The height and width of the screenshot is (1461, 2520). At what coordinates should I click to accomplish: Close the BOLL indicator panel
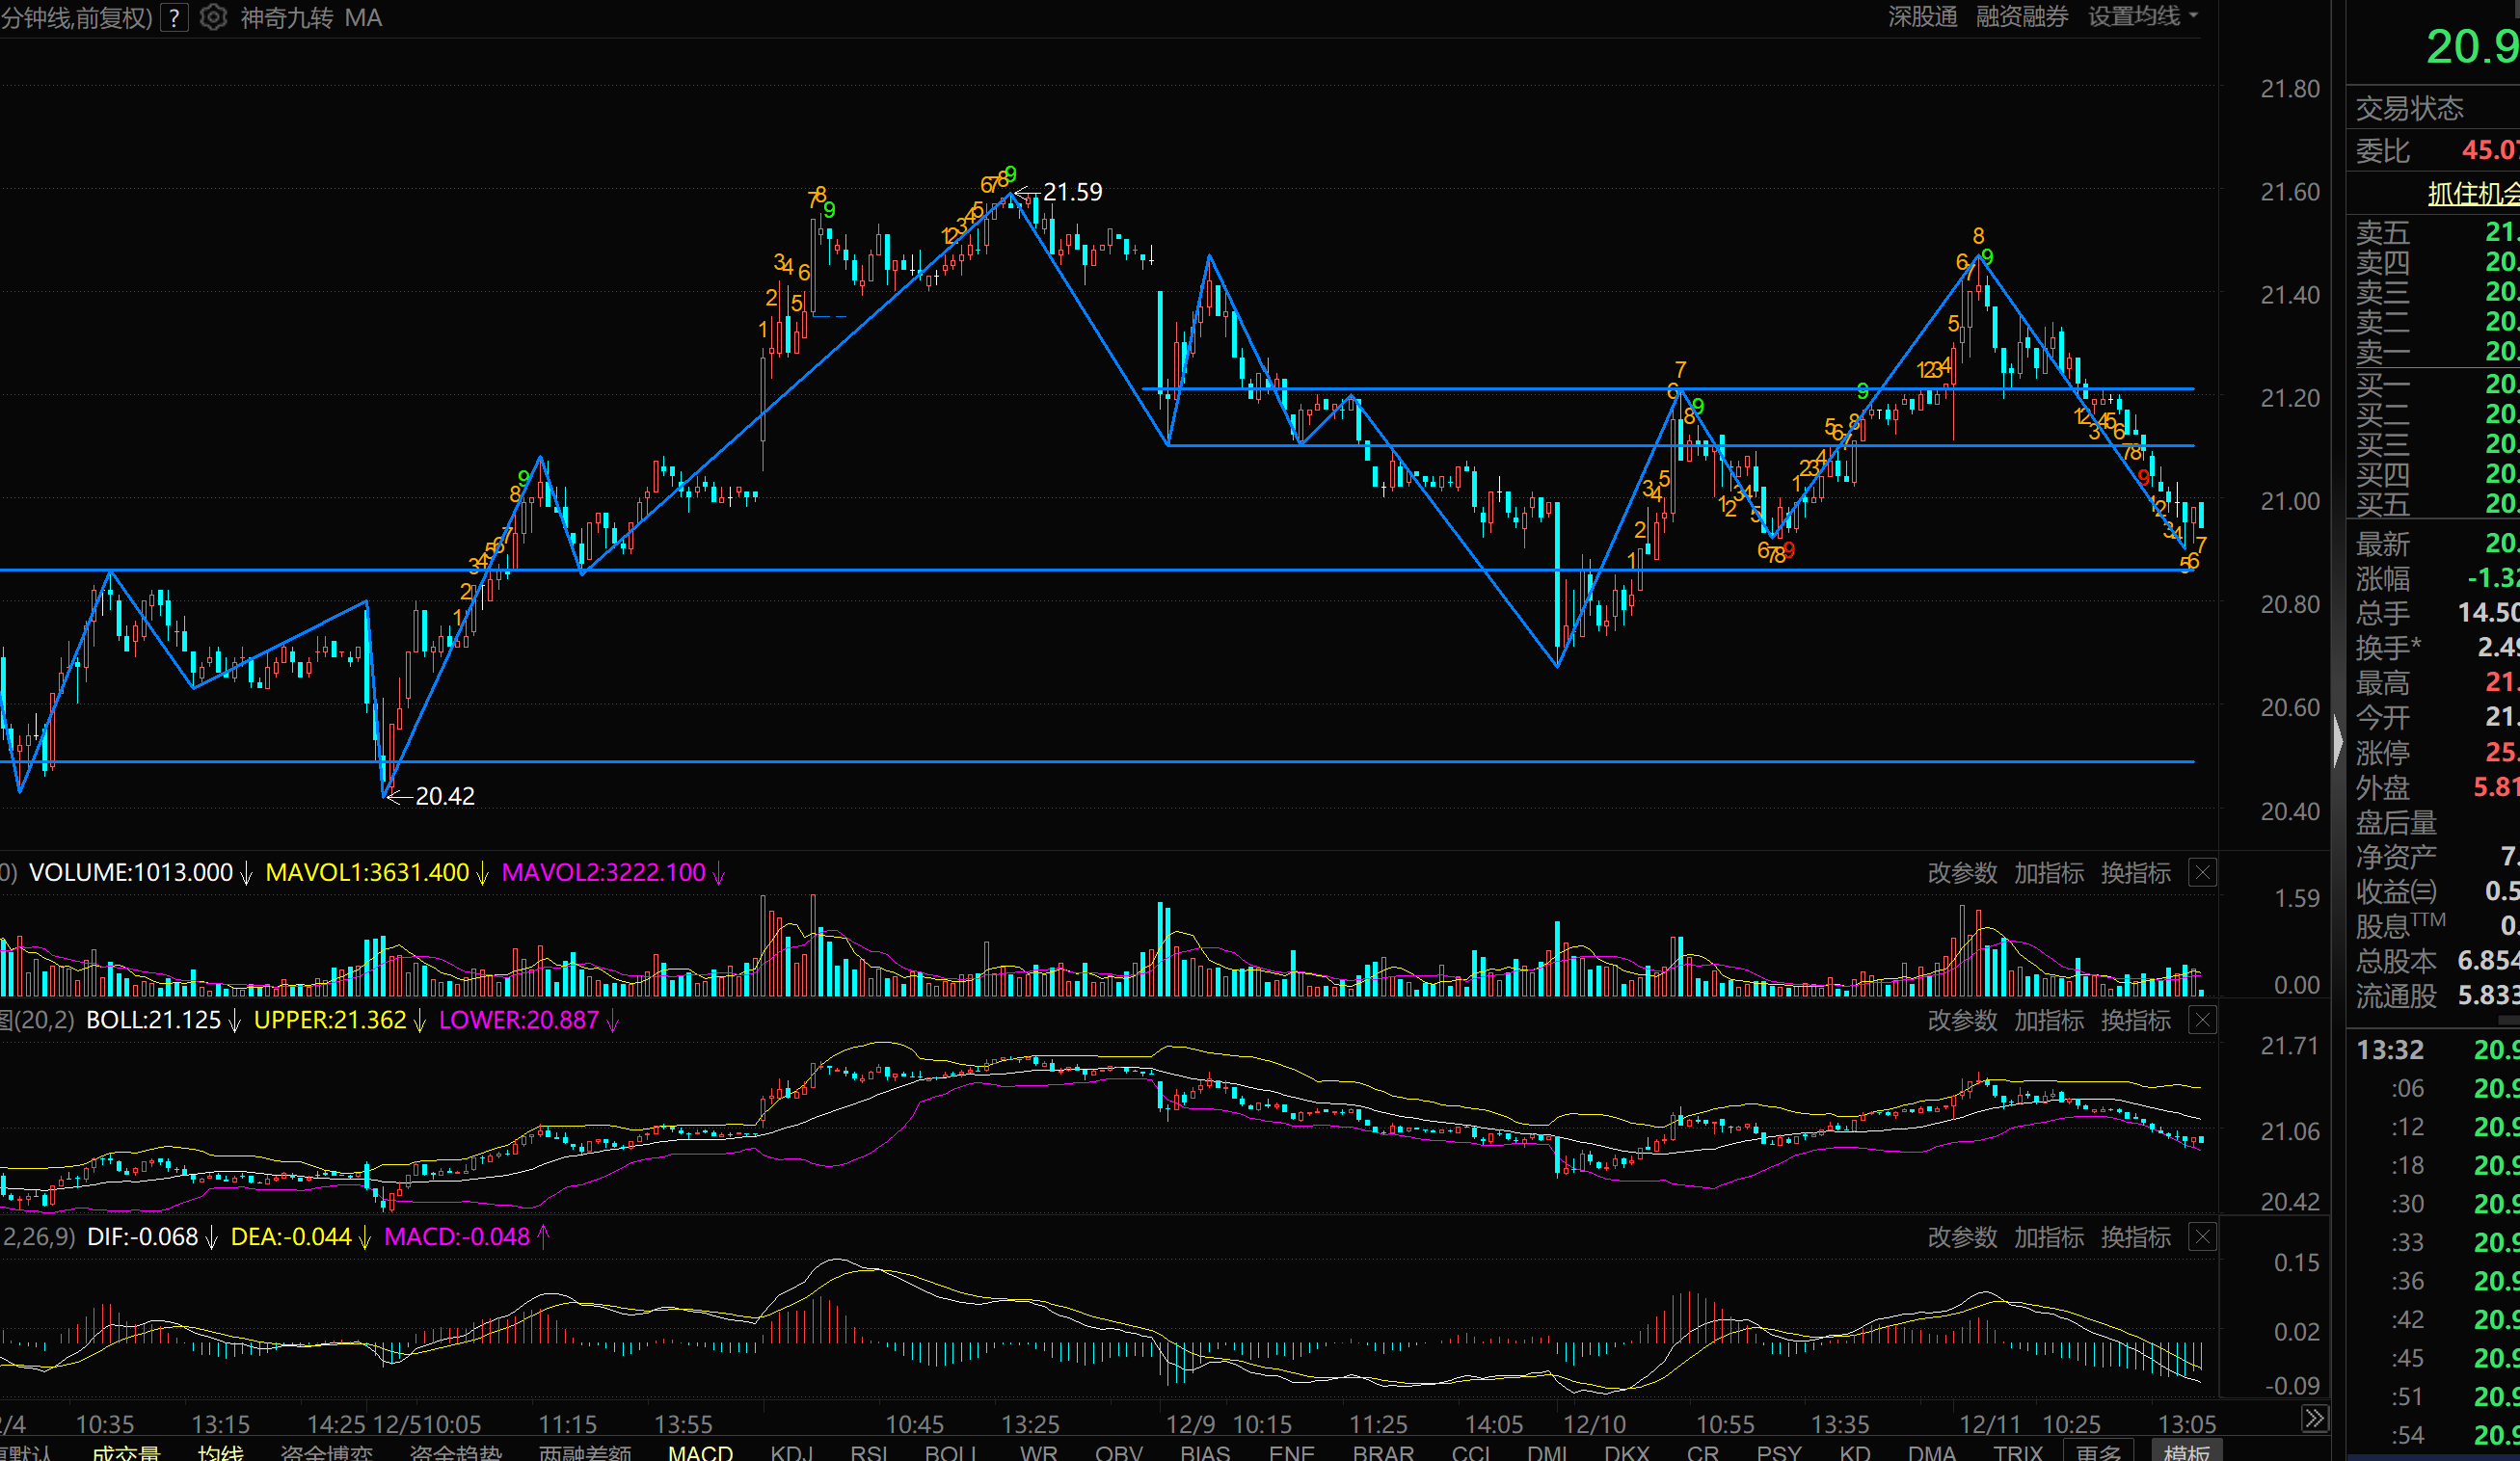click(2202, 1021)
